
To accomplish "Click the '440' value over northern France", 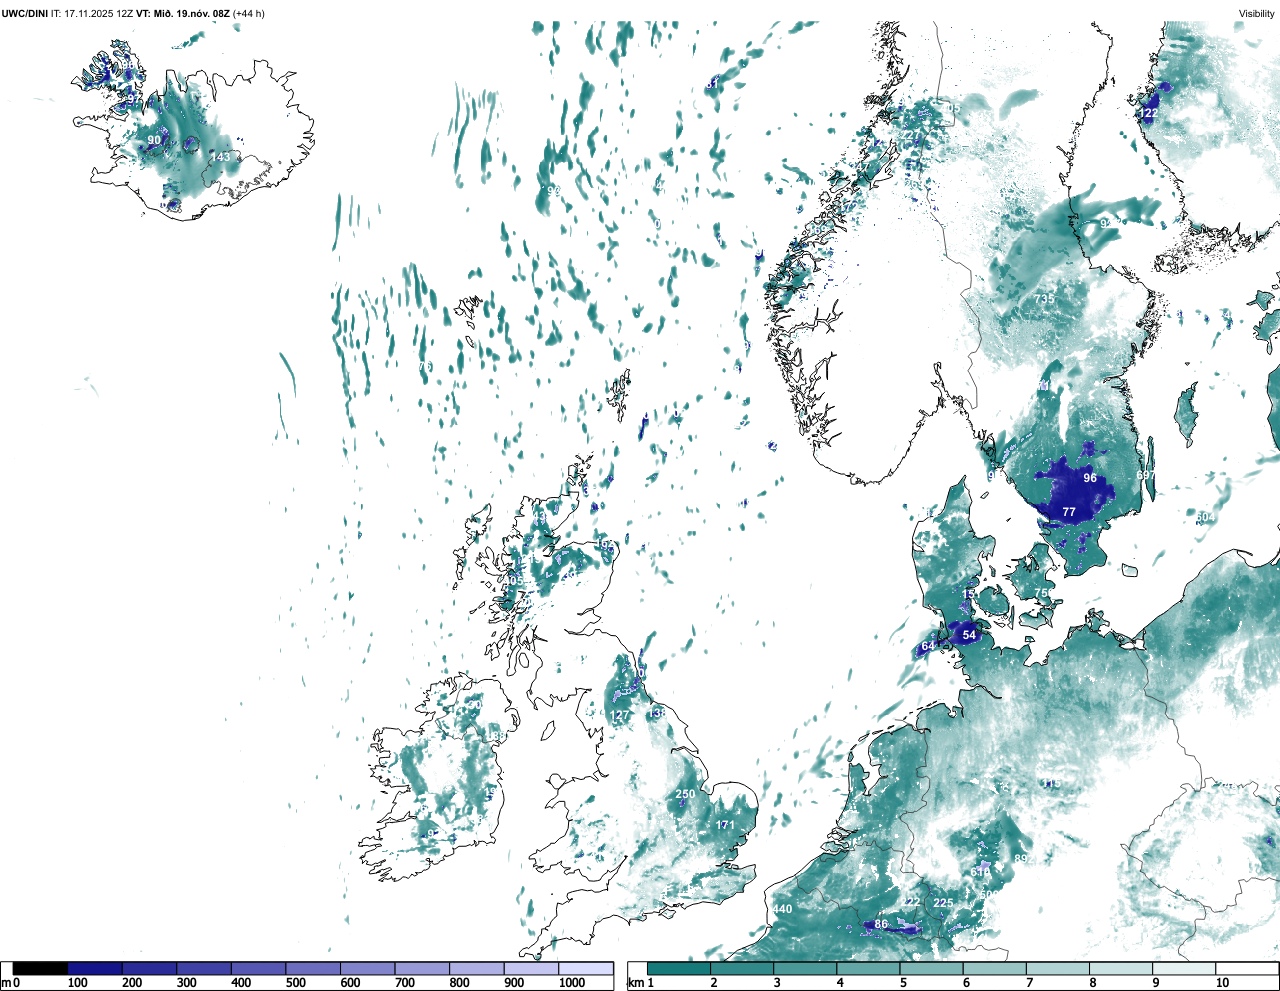I will [x=783, y=909].
